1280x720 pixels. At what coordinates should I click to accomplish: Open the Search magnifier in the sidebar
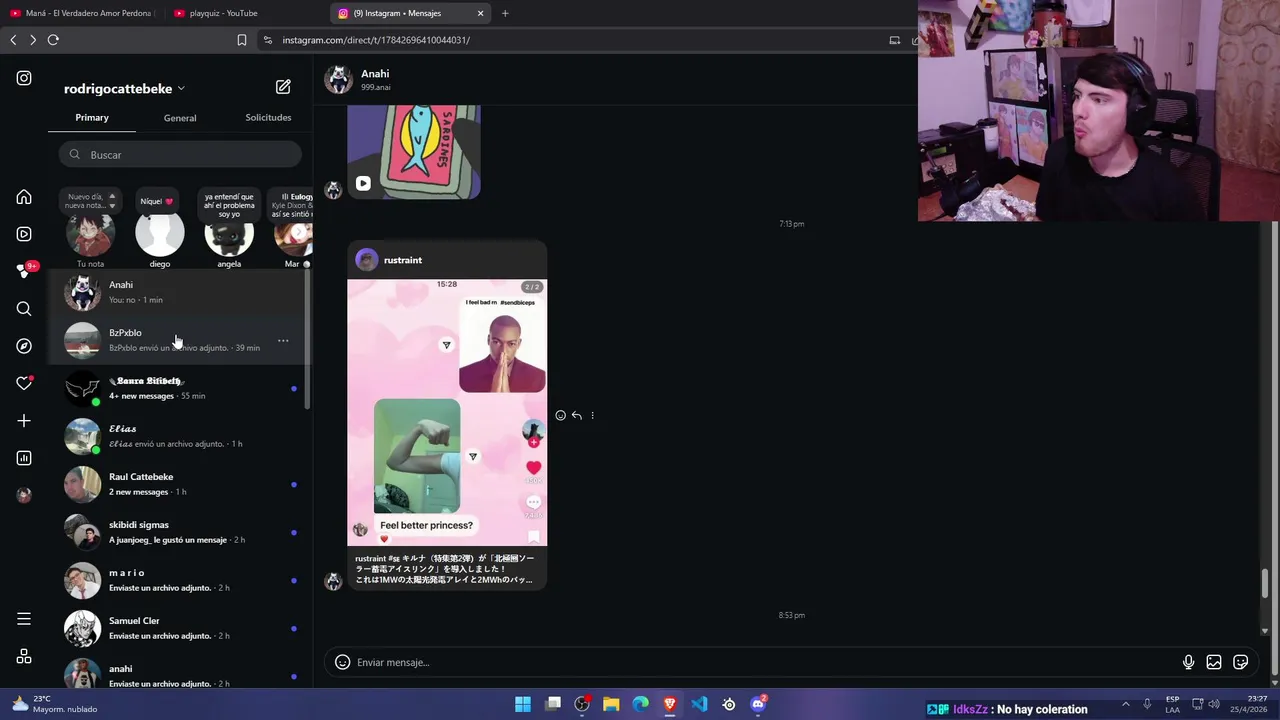24,309
